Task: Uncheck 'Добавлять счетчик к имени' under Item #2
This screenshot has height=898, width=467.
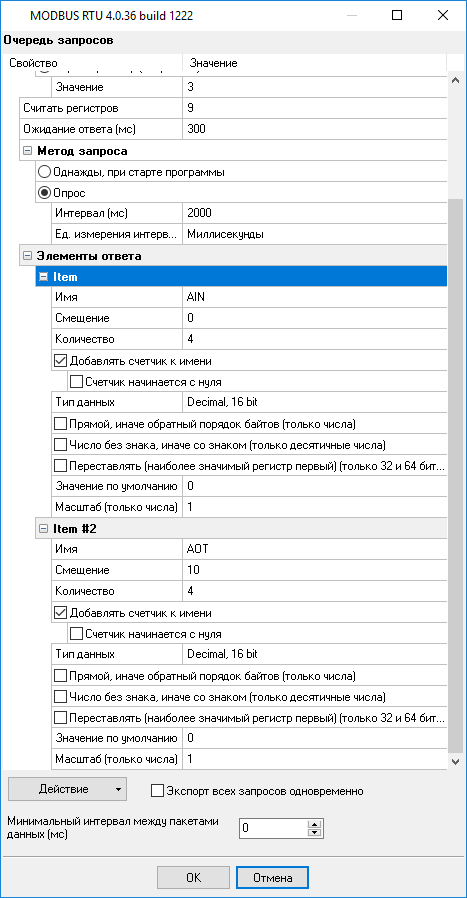Action: point(60,613)
